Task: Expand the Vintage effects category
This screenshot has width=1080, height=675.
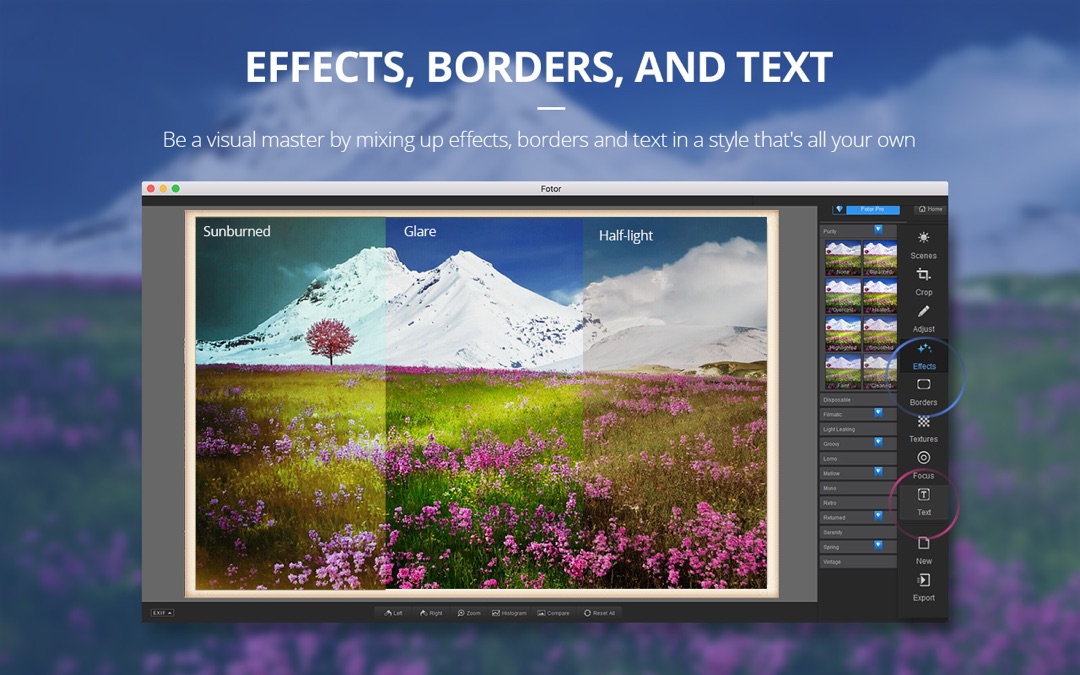Action: (x=858, y=562)
